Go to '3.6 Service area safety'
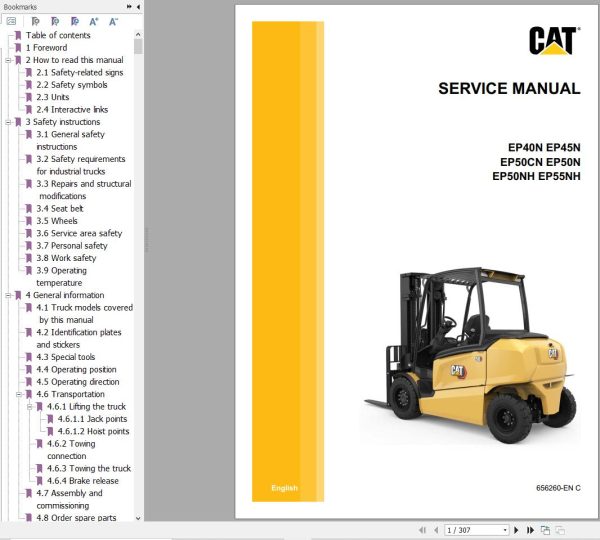The width and height of the screenshot is (600, 540). point(79,233)
